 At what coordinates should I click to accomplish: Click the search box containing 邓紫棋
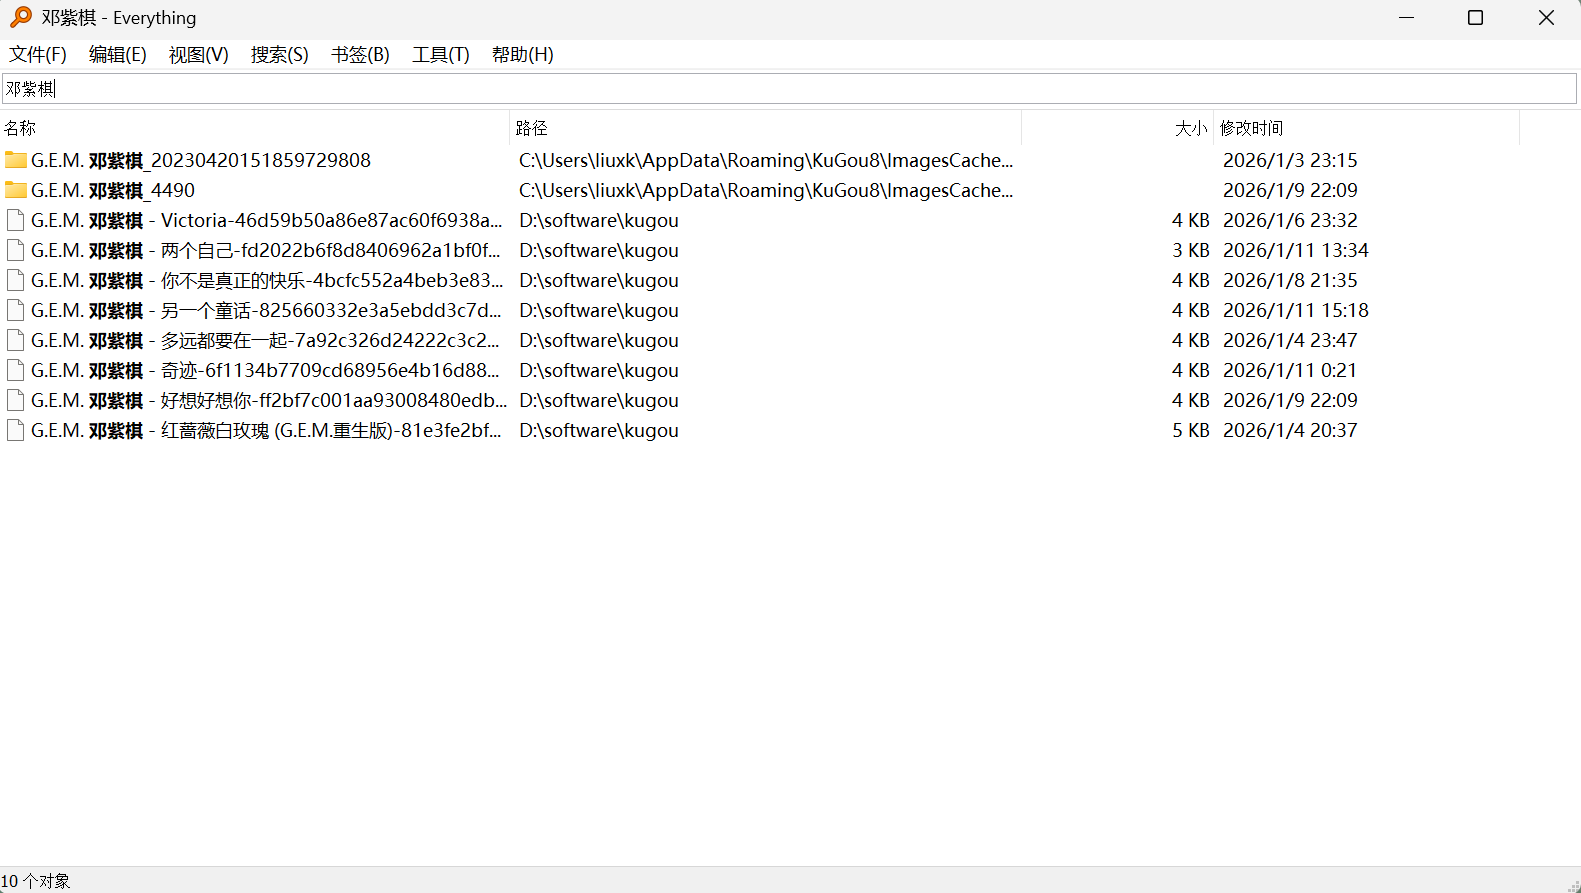tap(790, 89)
